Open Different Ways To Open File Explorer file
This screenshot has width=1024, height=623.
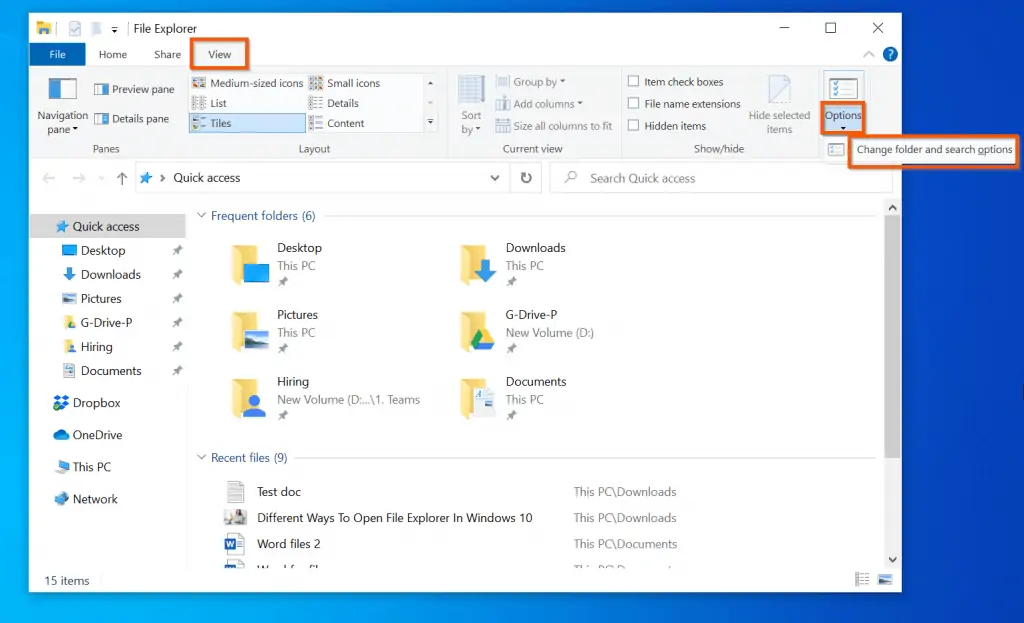click(x=394, y=518)
